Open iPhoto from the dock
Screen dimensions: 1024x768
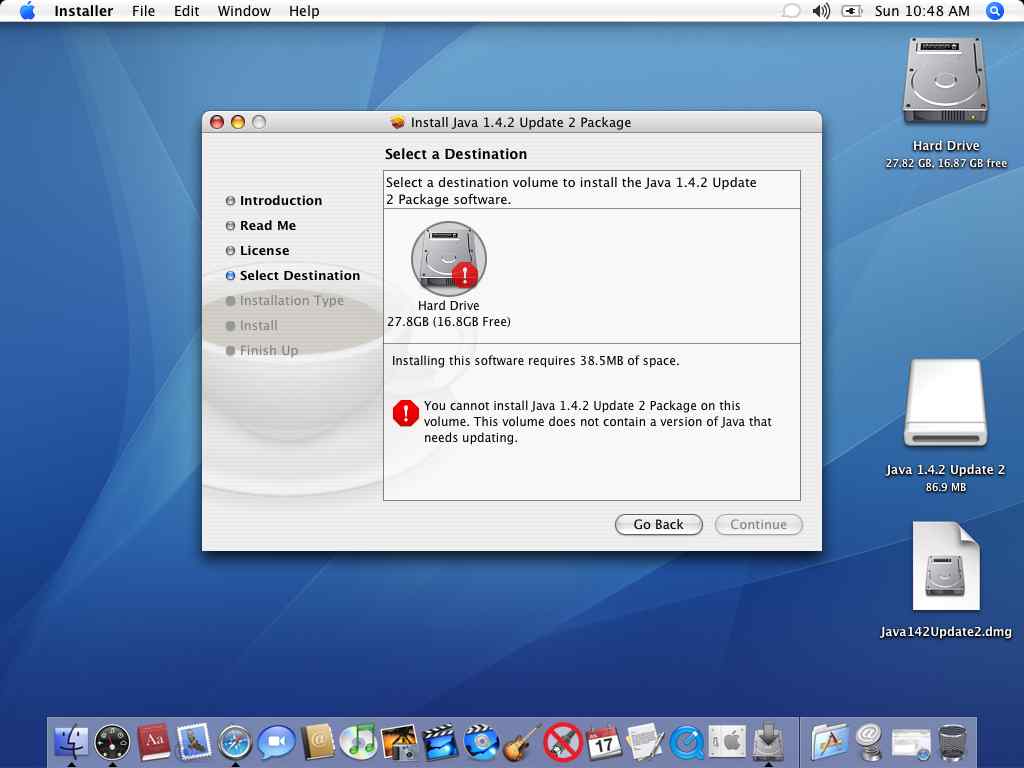tap(399, 743)
